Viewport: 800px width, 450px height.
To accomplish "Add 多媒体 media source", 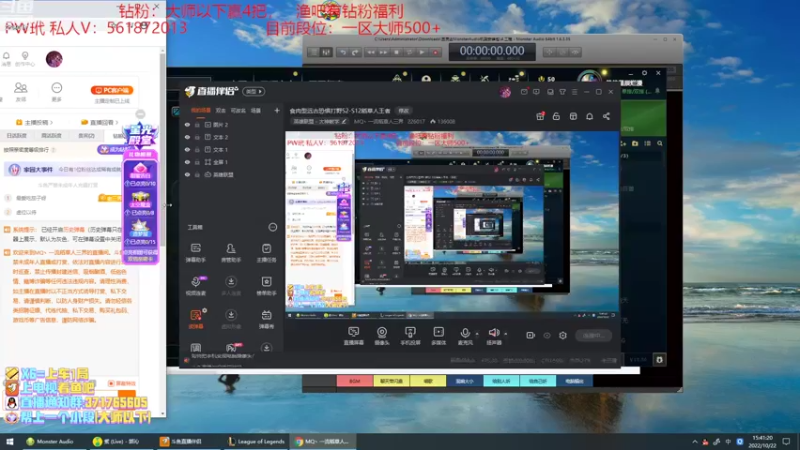I will click(438, 336).
